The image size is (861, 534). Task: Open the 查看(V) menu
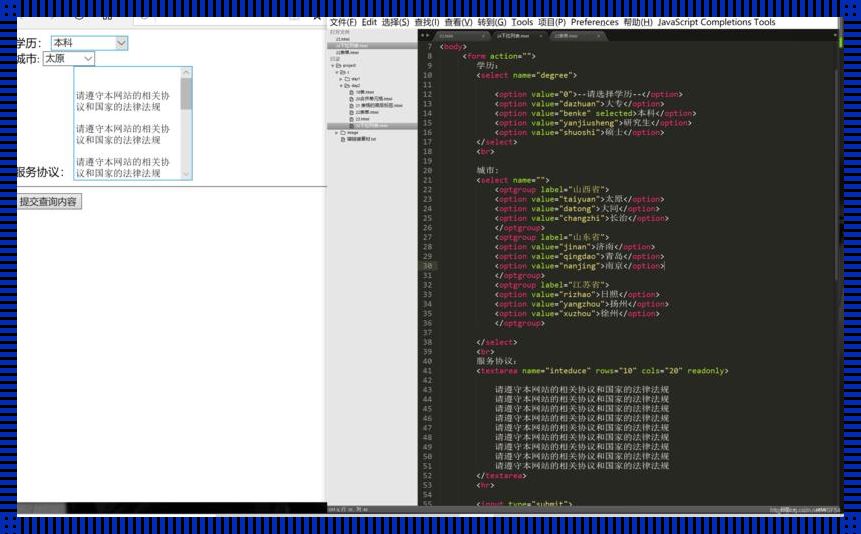pos(458,22)
